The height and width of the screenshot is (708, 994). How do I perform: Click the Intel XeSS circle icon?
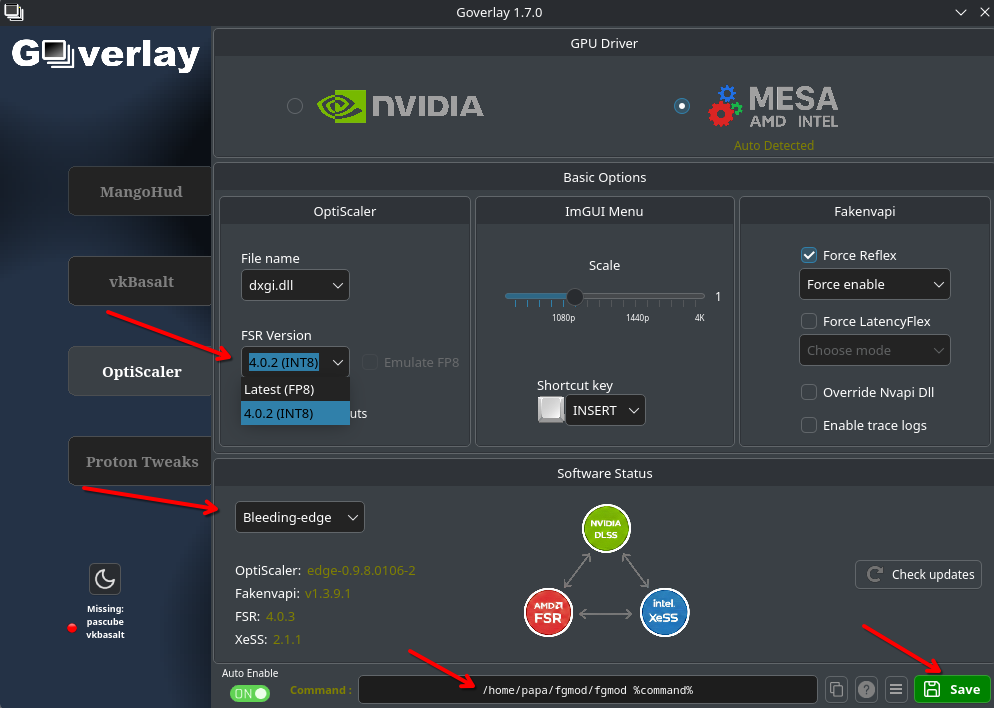point(664,613)
